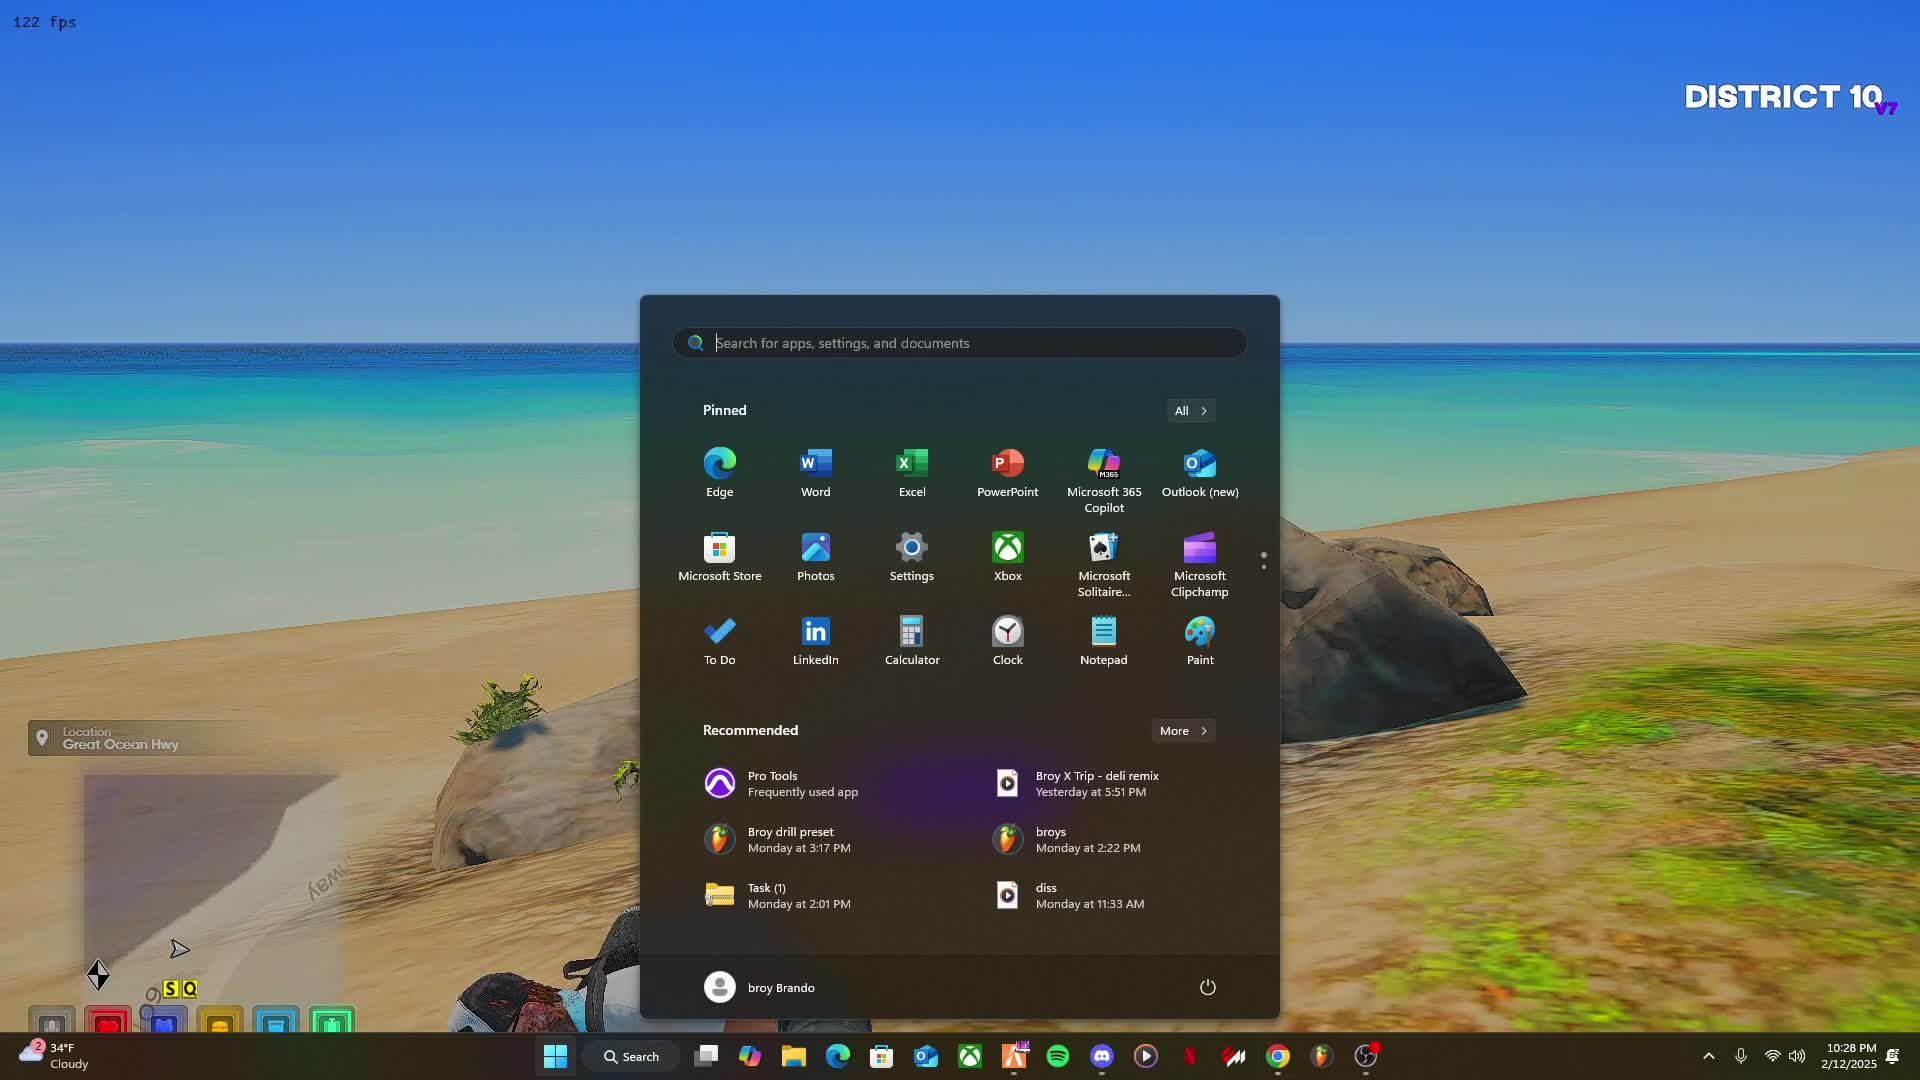The width and height of the screenshot is (1920, 1080).
Task: Show hidden system tray icons
Action: (x=1709, y=1056)
